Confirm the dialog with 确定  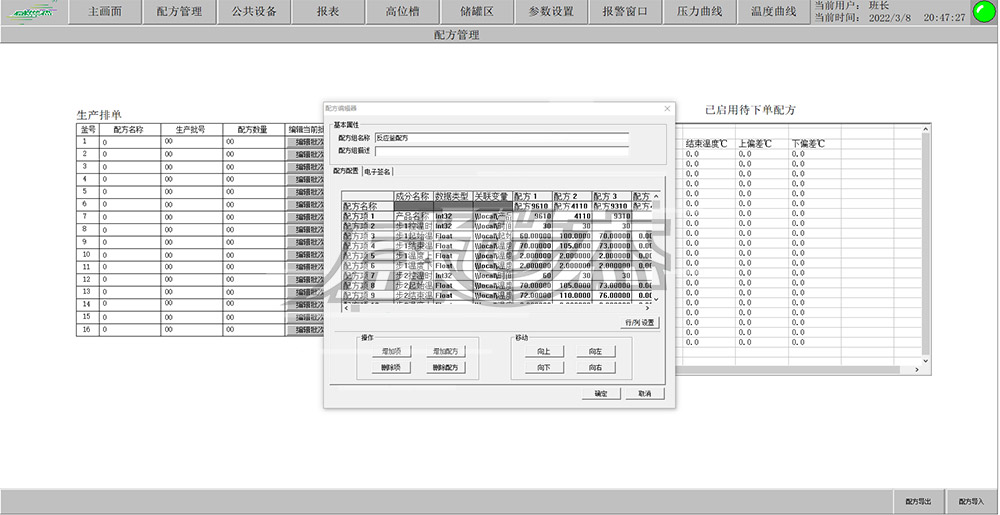click(600, 394)
